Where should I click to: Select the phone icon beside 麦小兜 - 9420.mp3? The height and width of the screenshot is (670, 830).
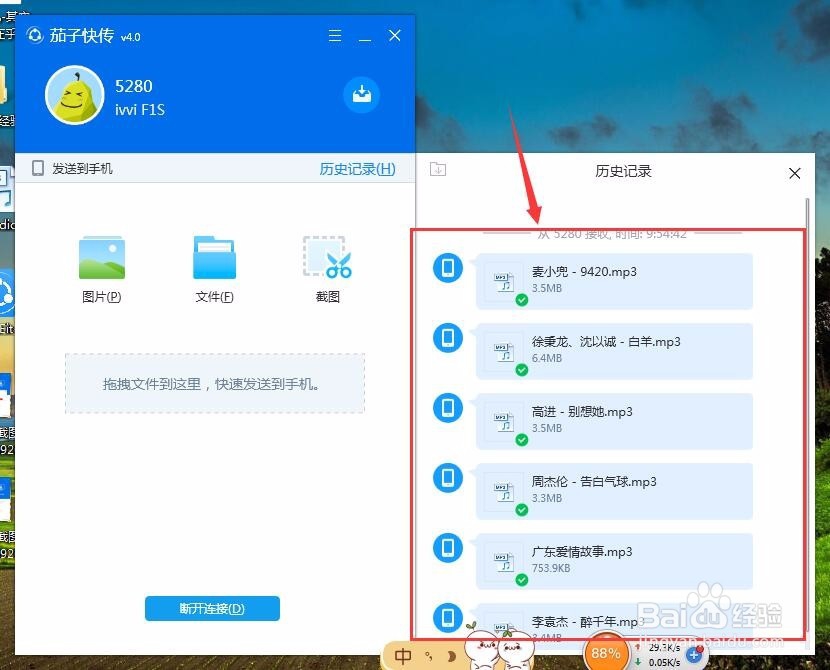pos(447,268)
